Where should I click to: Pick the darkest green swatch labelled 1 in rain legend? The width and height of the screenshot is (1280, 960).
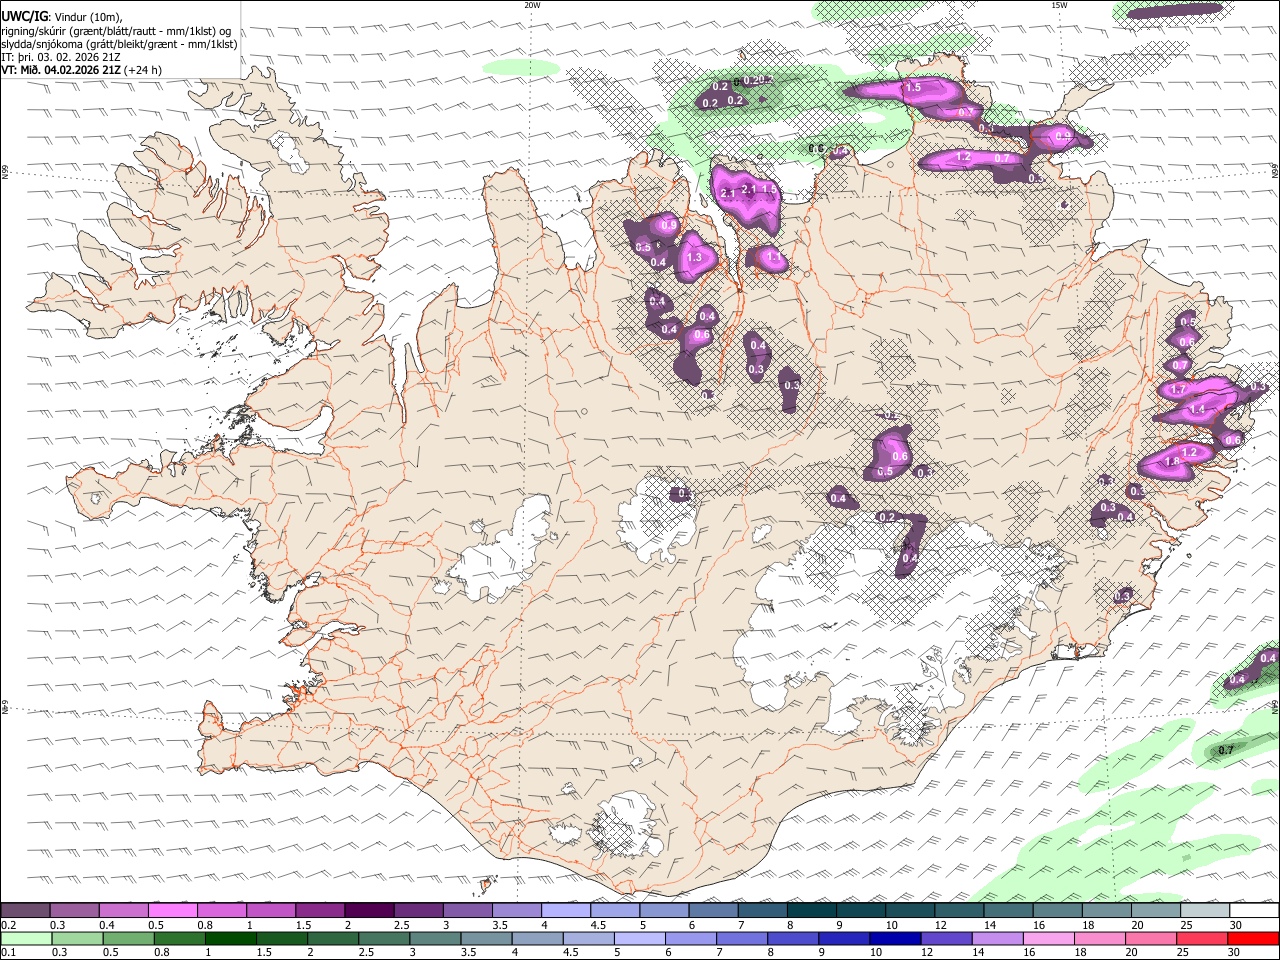(x=230, y=938)
